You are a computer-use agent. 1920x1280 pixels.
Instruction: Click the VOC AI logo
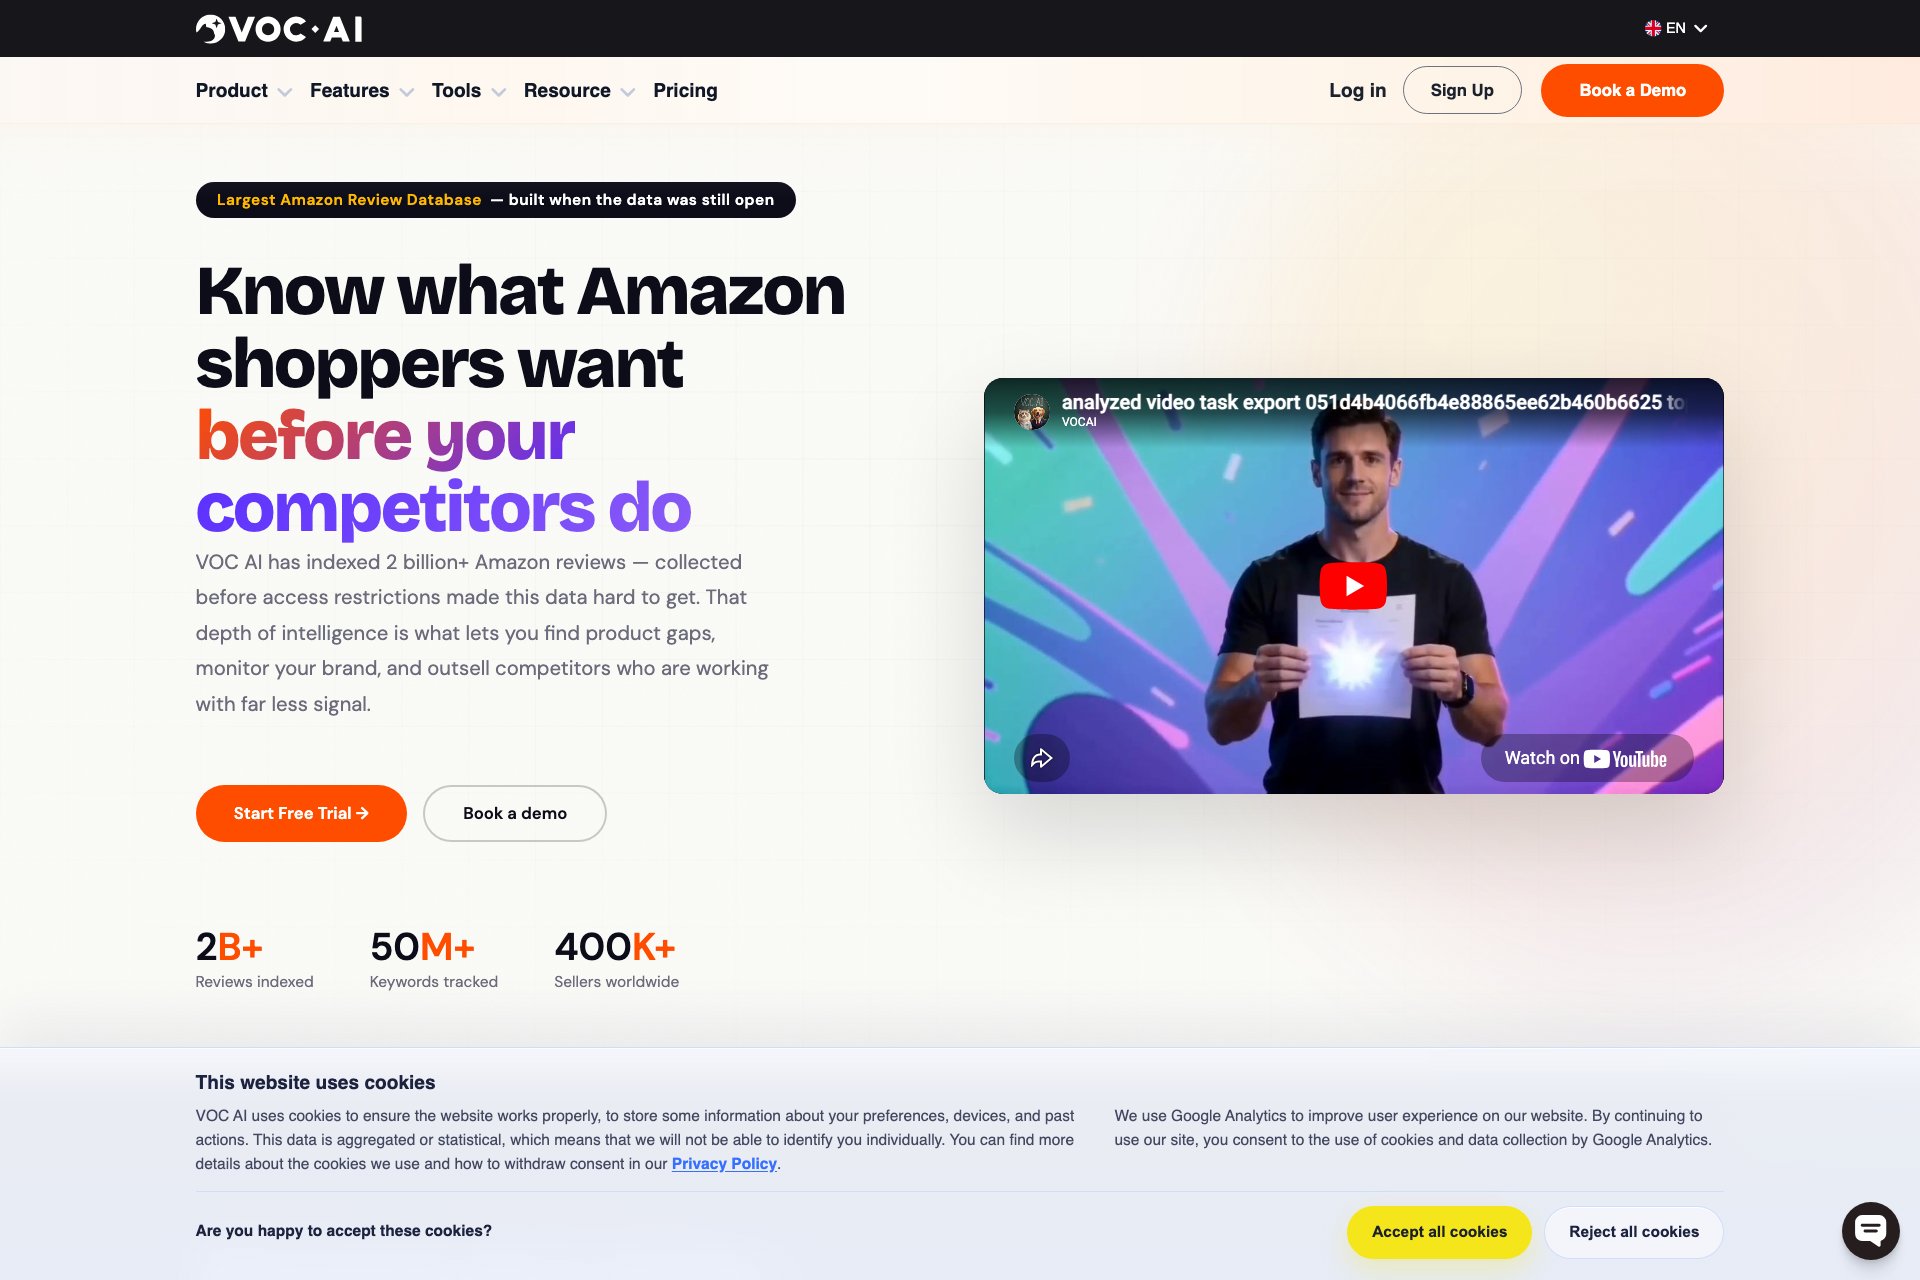coord(279,29)
